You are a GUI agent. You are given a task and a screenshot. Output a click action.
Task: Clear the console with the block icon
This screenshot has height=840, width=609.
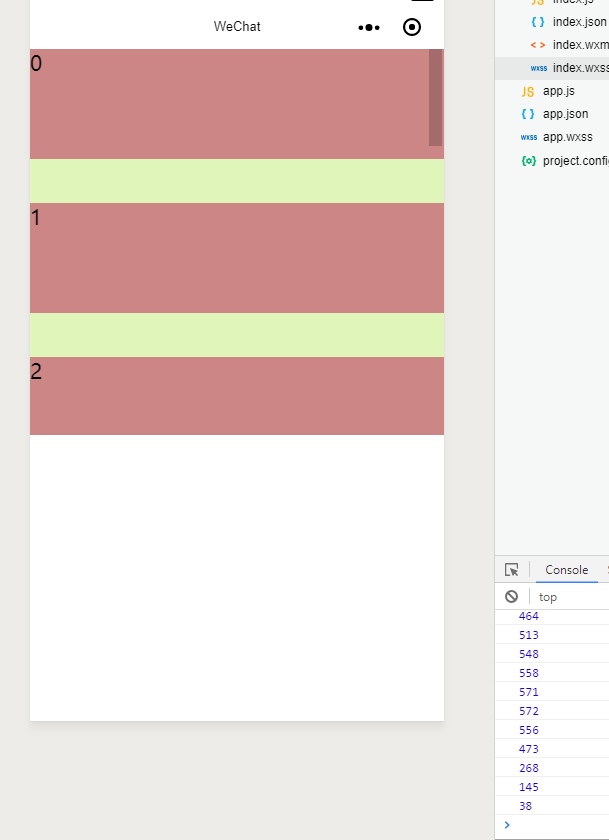[x=512, y=596]
